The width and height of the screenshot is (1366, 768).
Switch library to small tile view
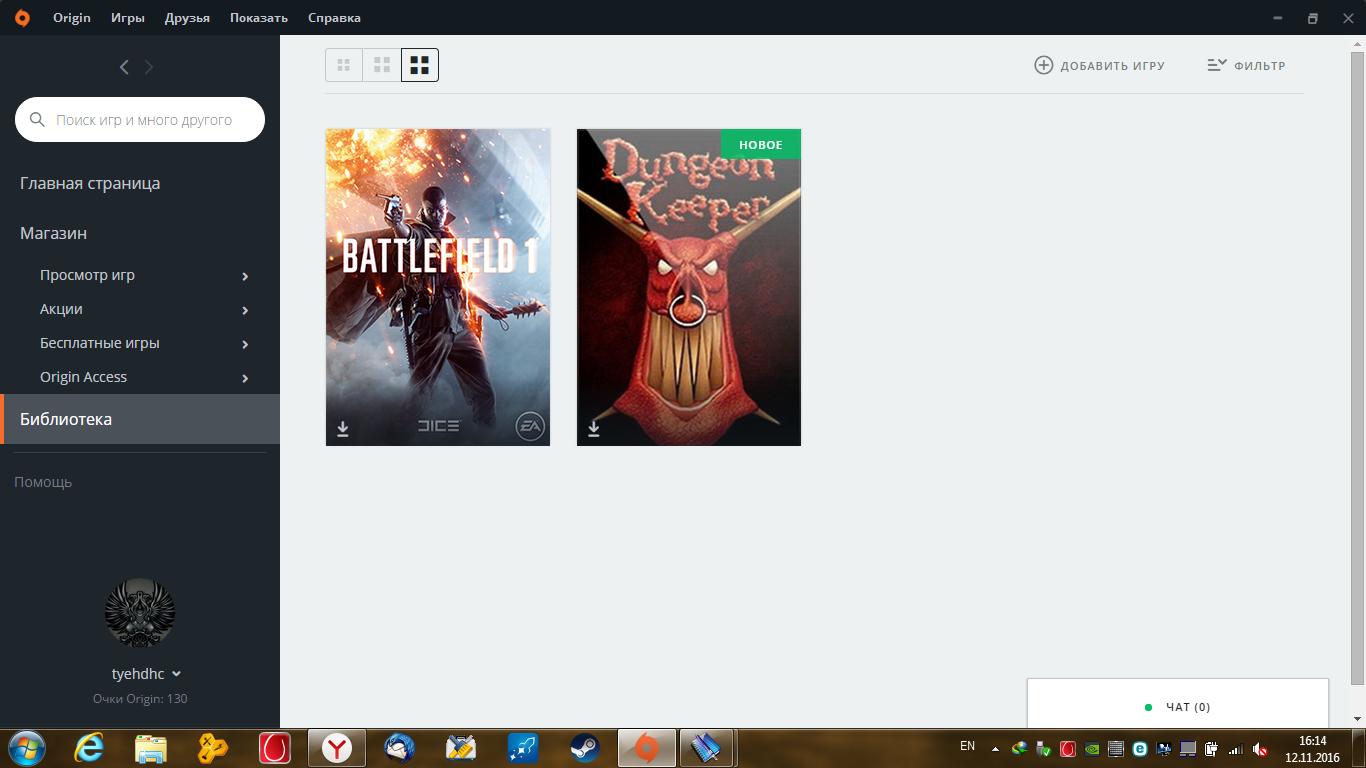(344, 65)
